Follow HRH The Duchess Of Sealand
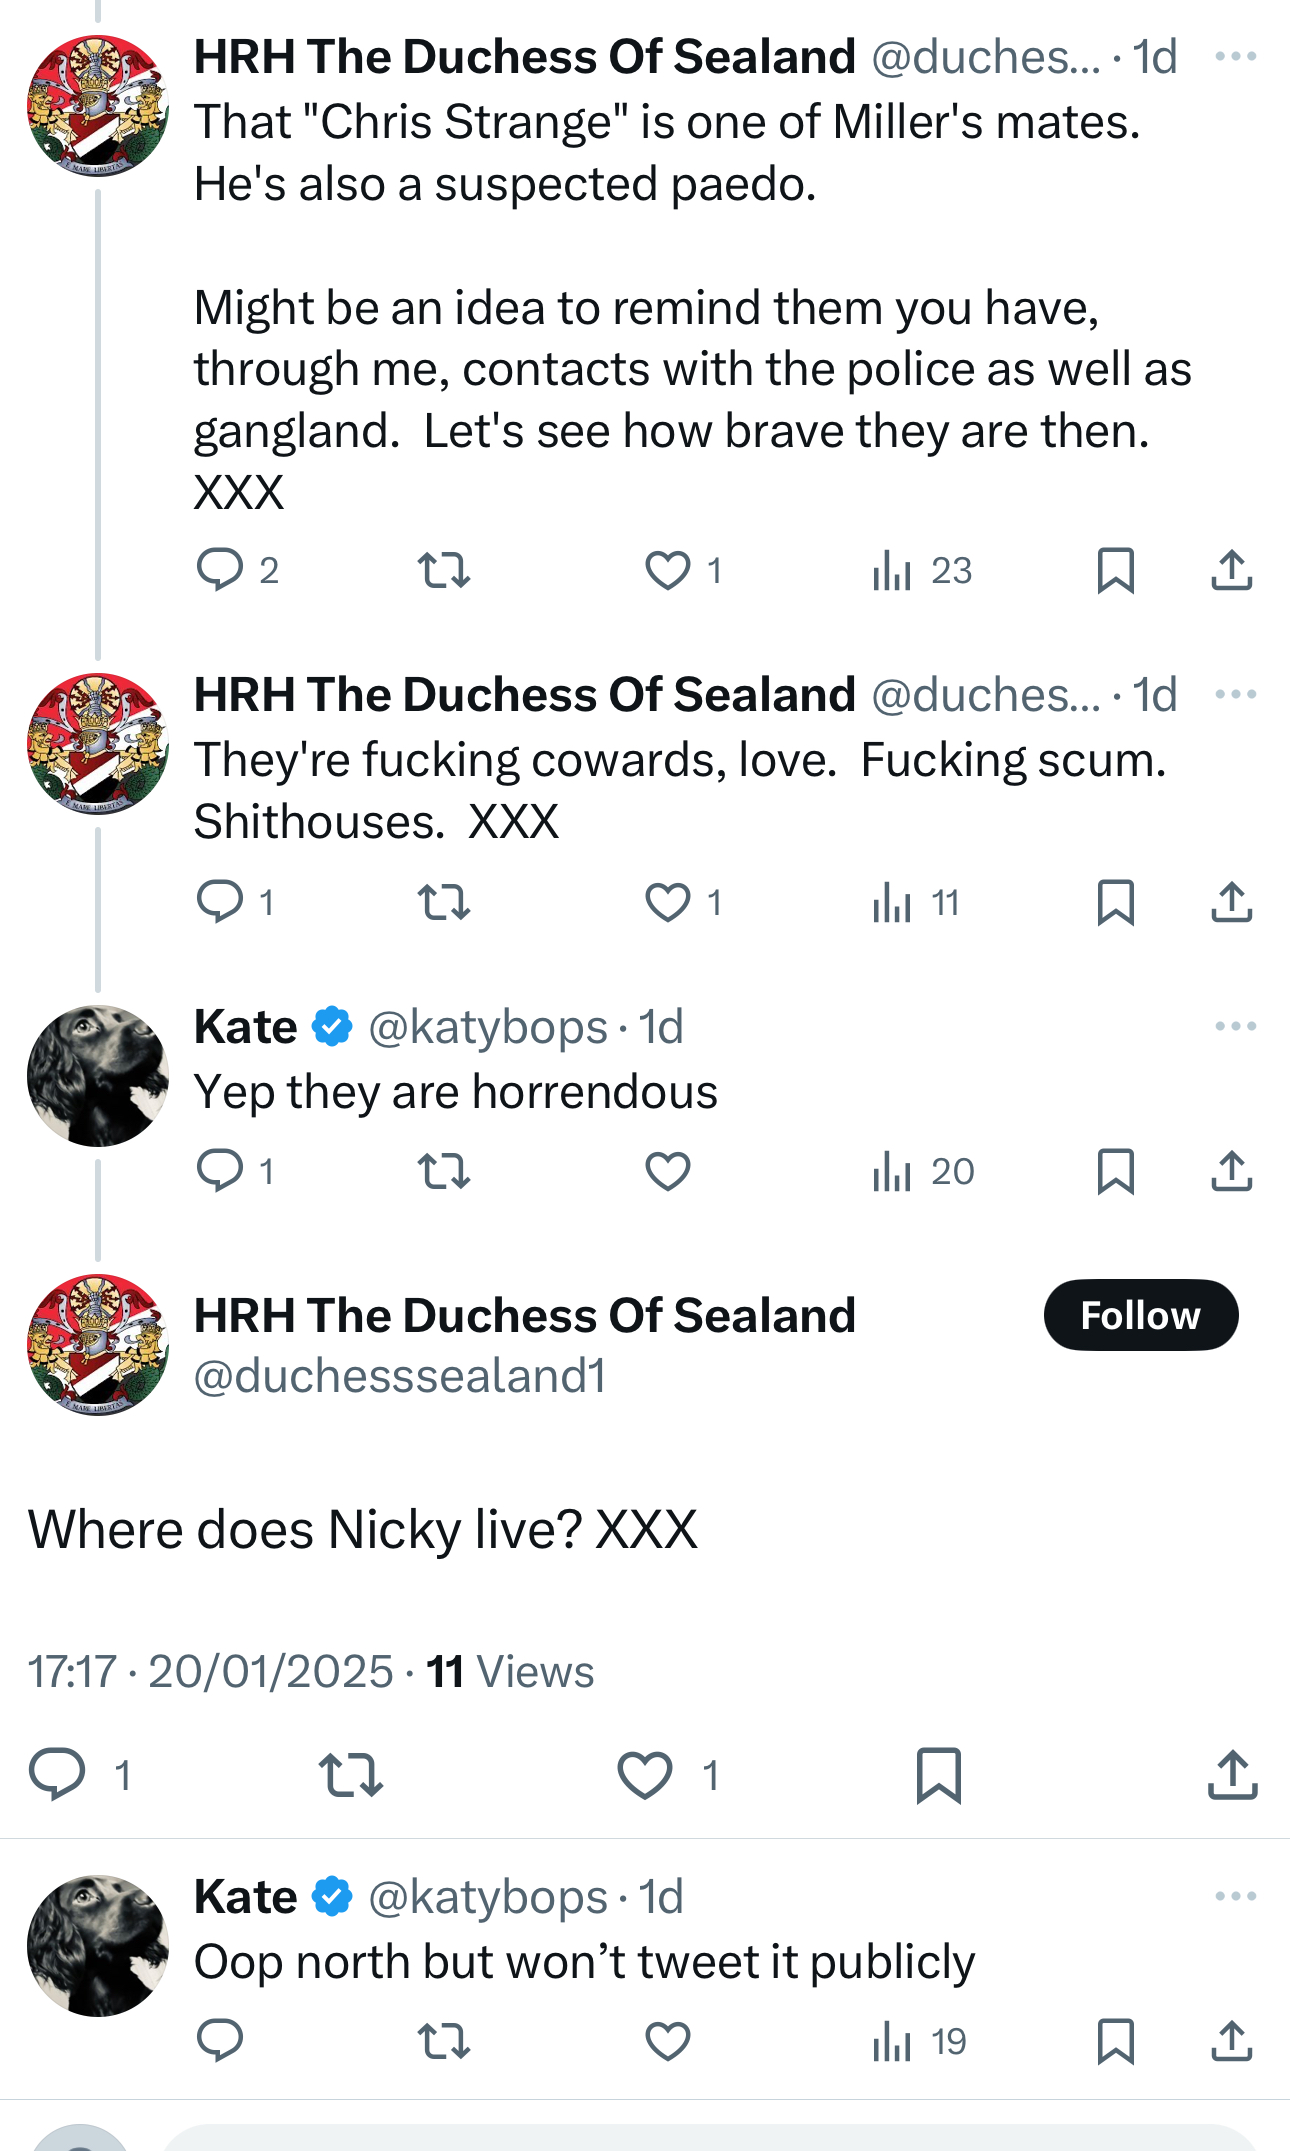The image size is (1290, 2151). point(1140,1315)
